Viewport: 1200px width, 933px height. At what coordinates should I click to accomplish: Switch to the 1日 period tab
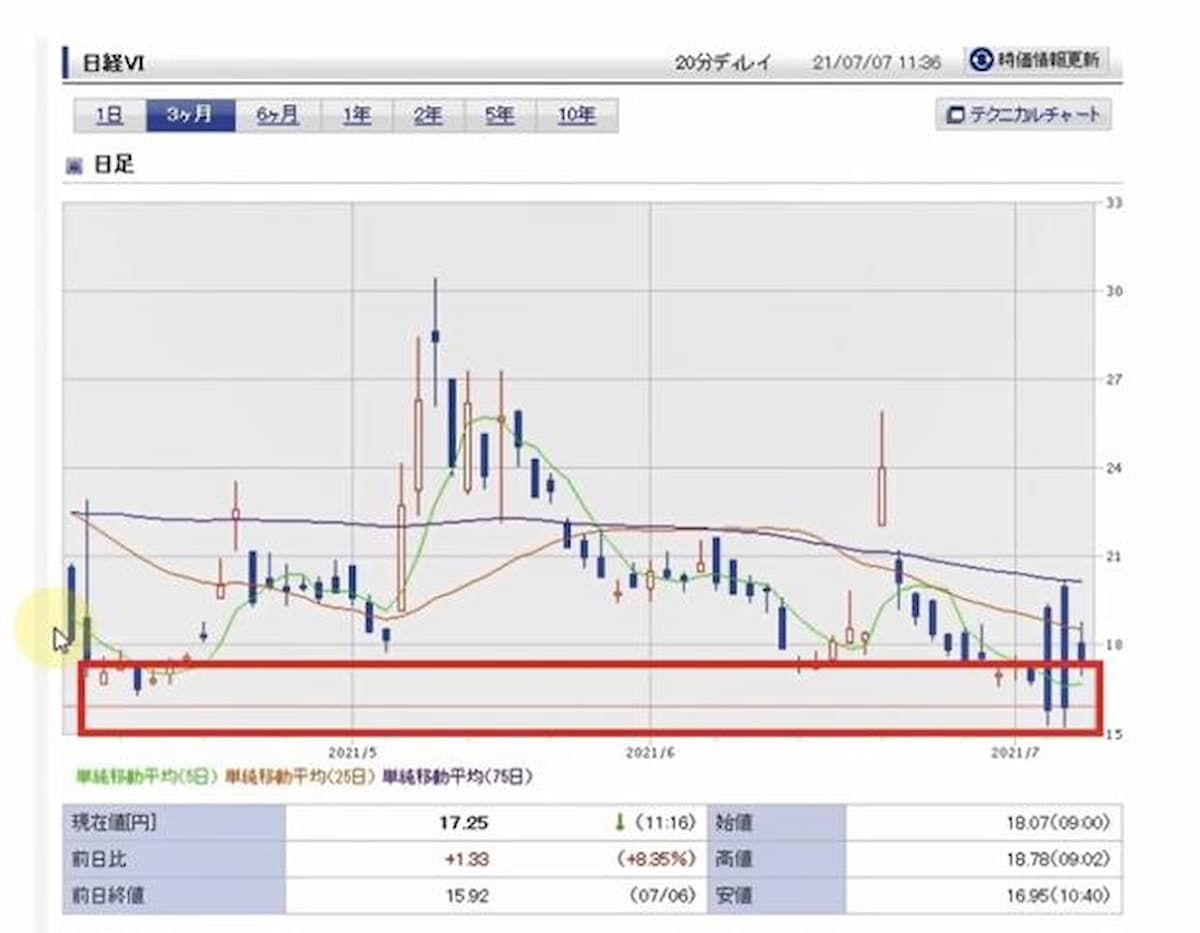coord(109,116)
